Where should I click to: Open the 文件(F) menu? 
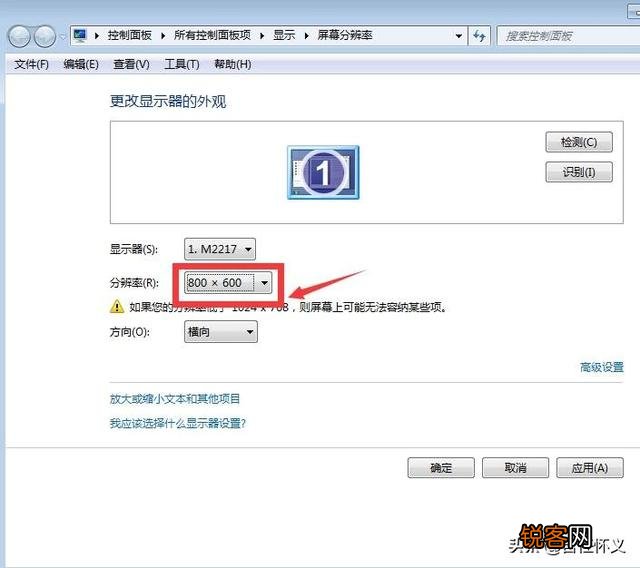pyautogui.click(x=31, y=64)
